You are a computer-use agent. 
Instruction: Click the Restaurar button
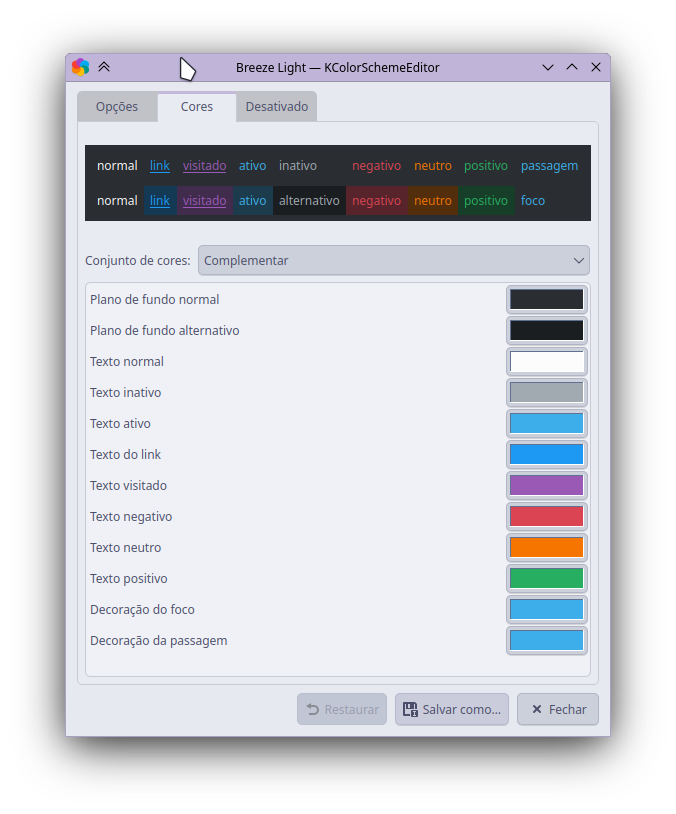pos(342,710)
